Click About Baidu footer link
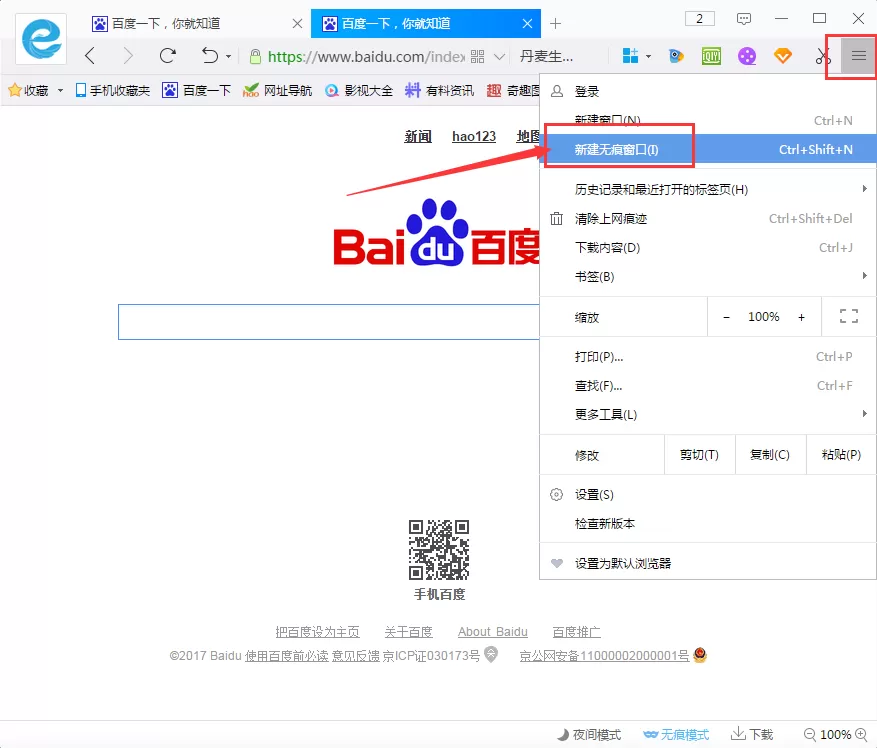The width and height of the screenshot is (877, 748). [x=493, y=632]
